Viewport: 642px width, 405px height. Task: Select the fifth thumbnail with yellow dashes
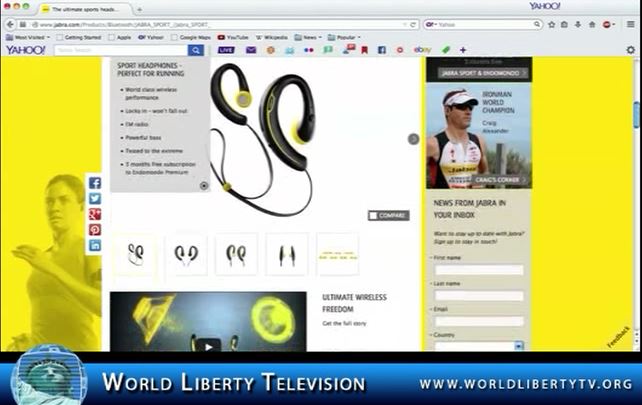point(338,254)
